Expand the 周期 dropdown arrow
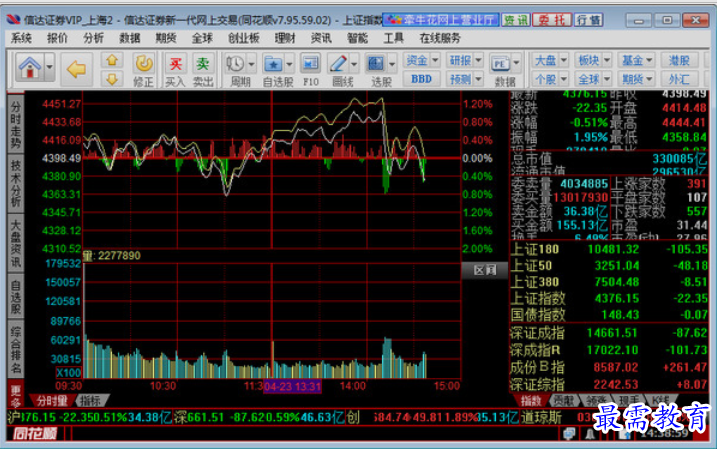This screenshot has width=717, height=449. point(251,64)
